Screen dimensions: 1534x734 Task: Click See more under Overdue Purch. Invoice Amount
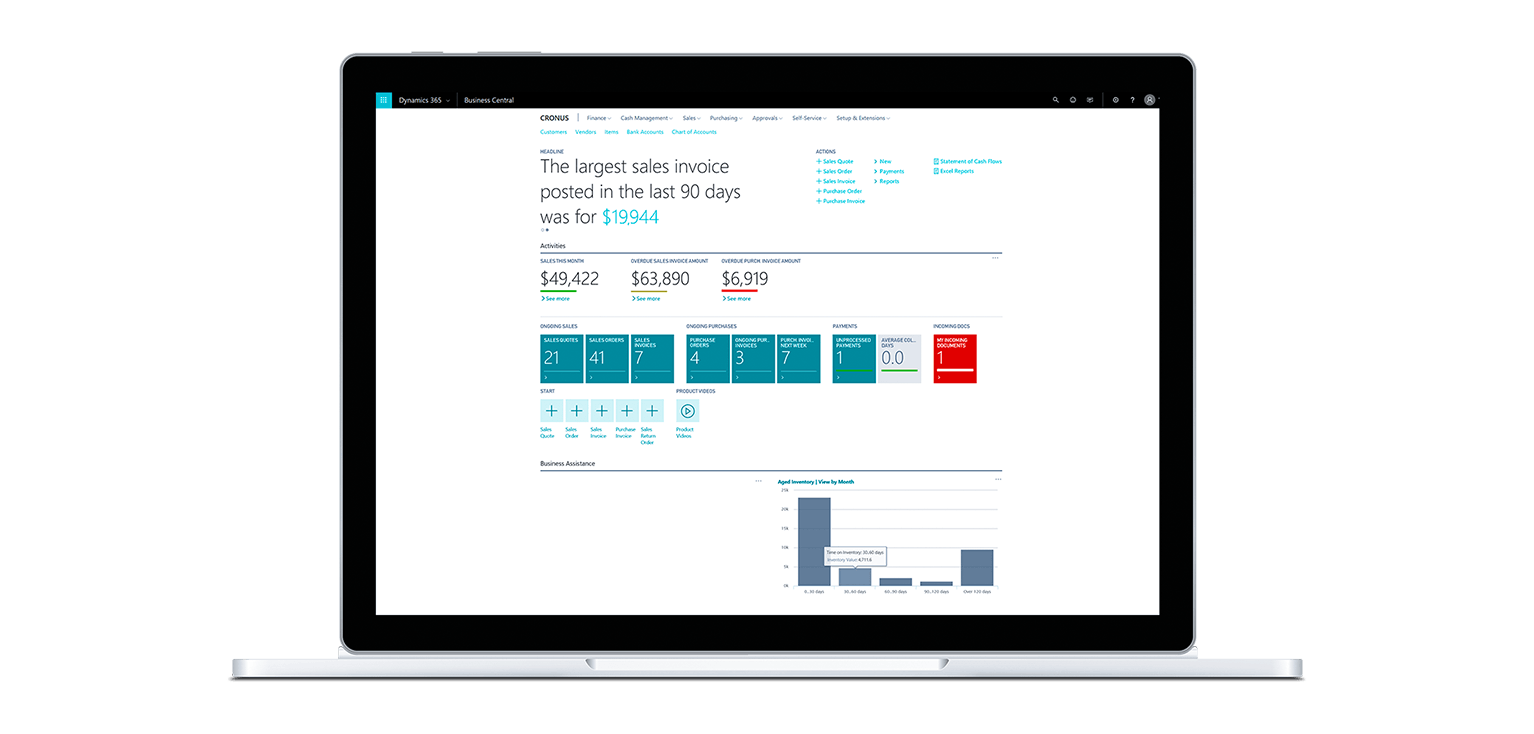pyautogui.click(x=736, y=298)
